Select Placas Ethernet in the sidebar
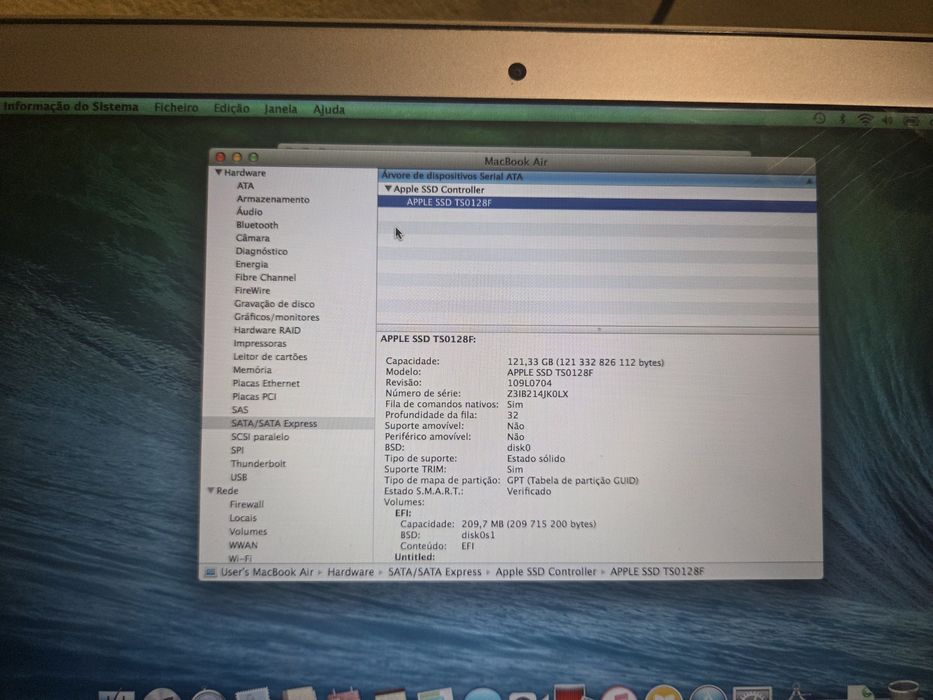 pos(266,383)
